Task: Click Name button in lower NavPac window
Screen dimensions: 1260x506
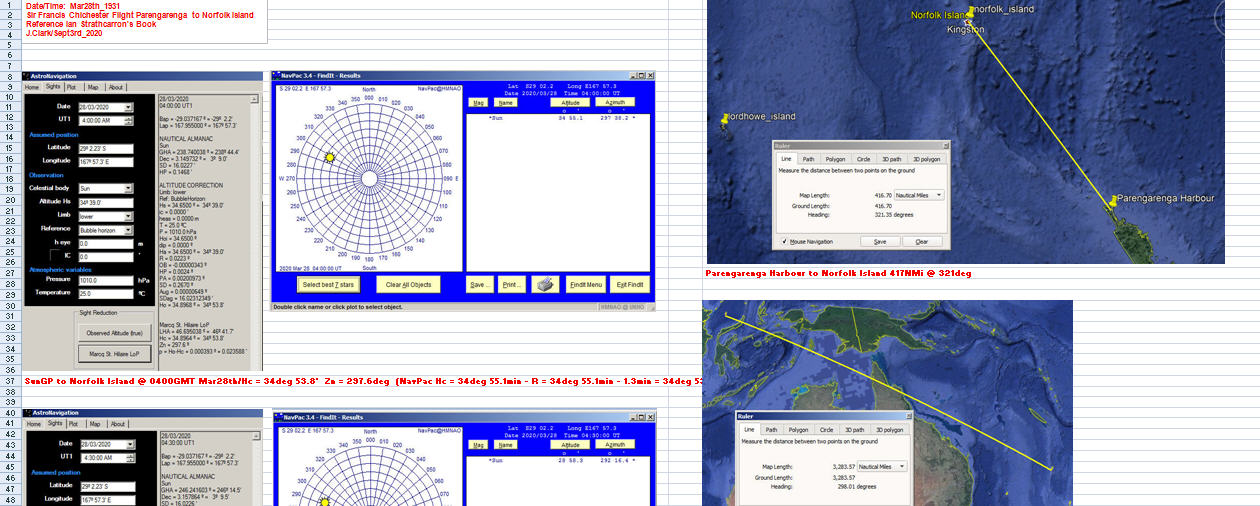Action: coord(506,445)
